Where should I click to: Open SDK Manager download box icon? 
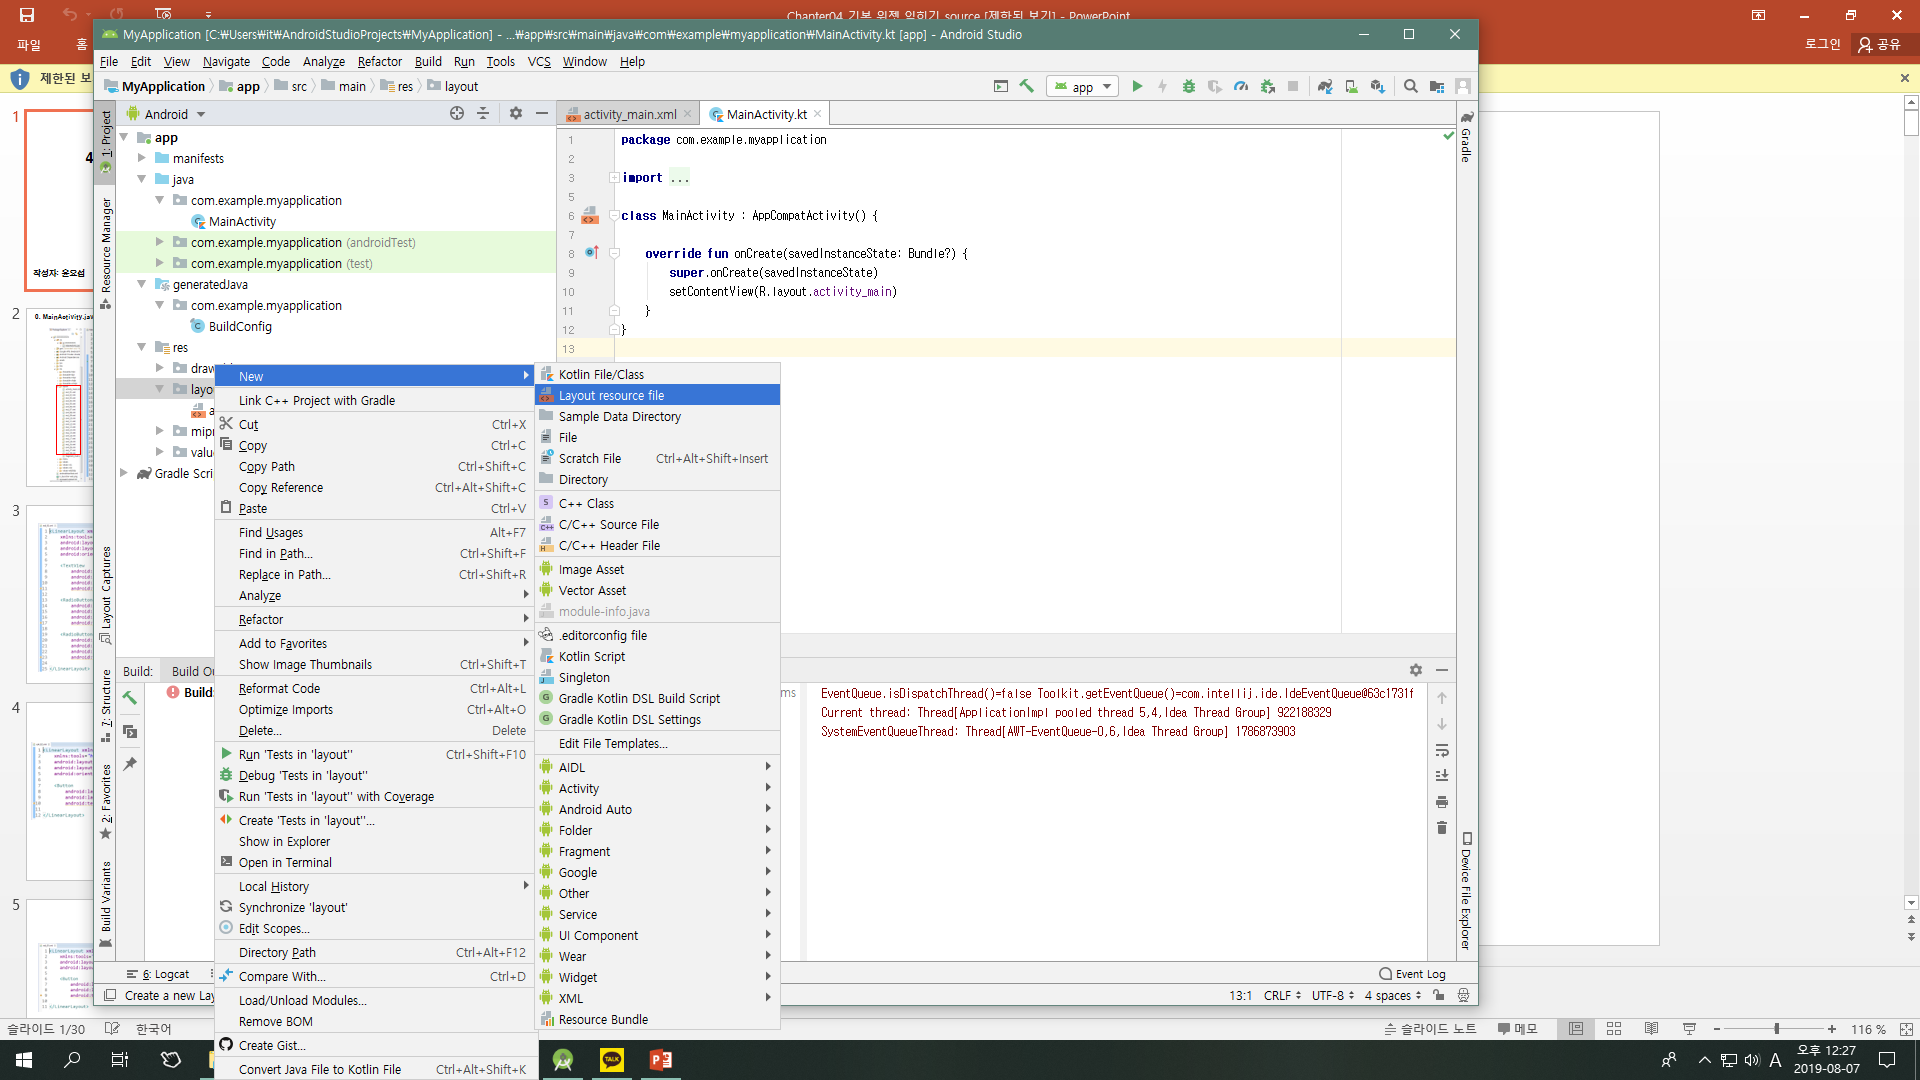tap(1377, 87)
